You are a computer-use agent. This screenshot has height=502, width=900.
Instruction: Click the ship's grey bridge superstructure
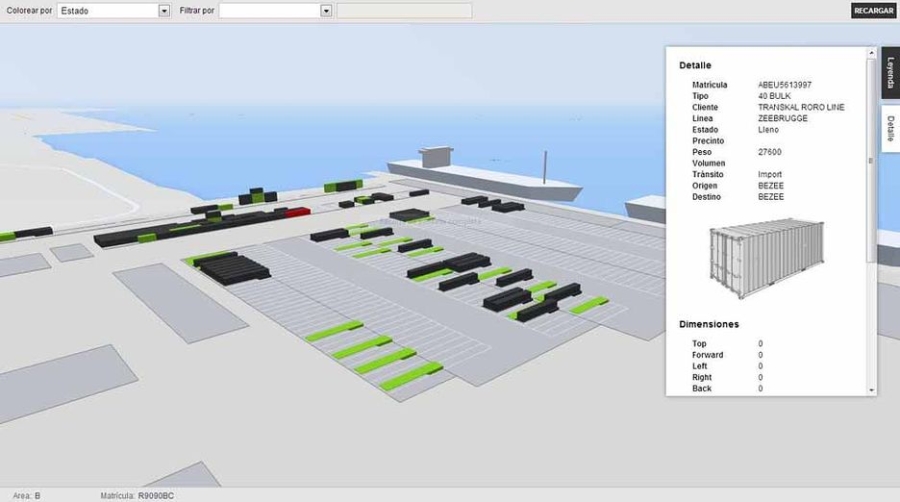click(x=436, y=157)
